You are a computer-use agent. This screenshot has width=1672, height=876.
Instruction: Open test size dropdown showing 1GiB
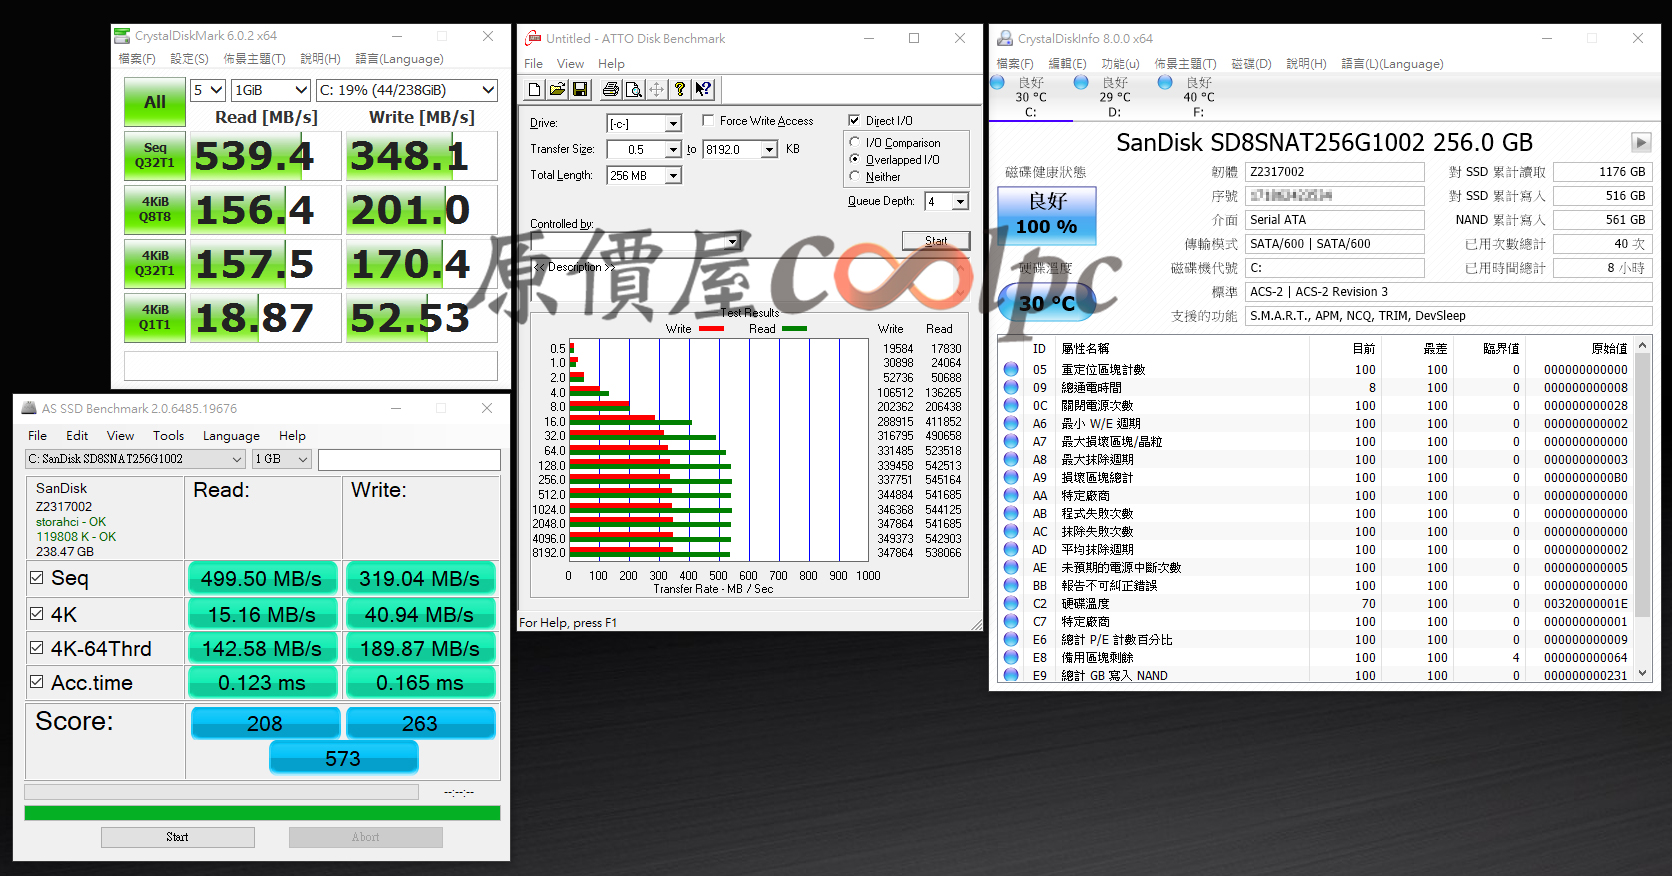pos(270,90)
